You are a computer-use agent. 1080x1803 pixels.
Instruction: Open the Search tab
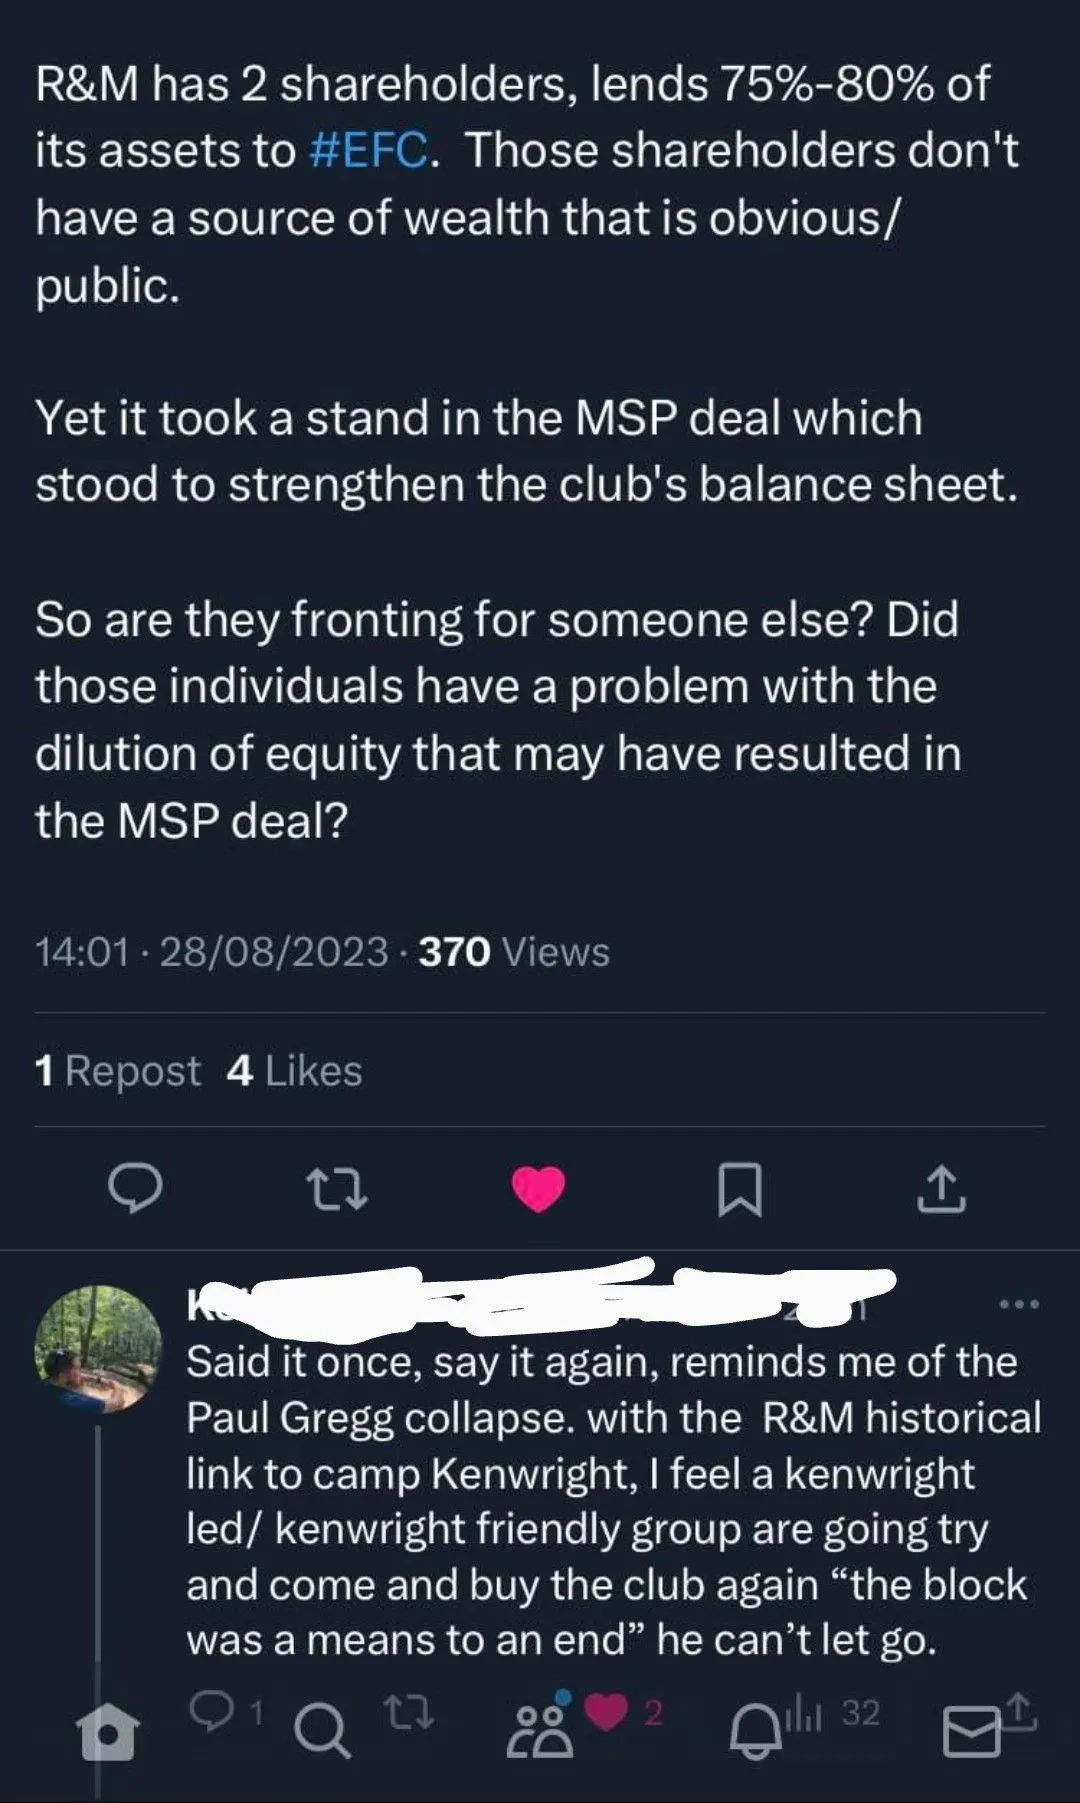pyautogui.click(x=323, y=1732)
